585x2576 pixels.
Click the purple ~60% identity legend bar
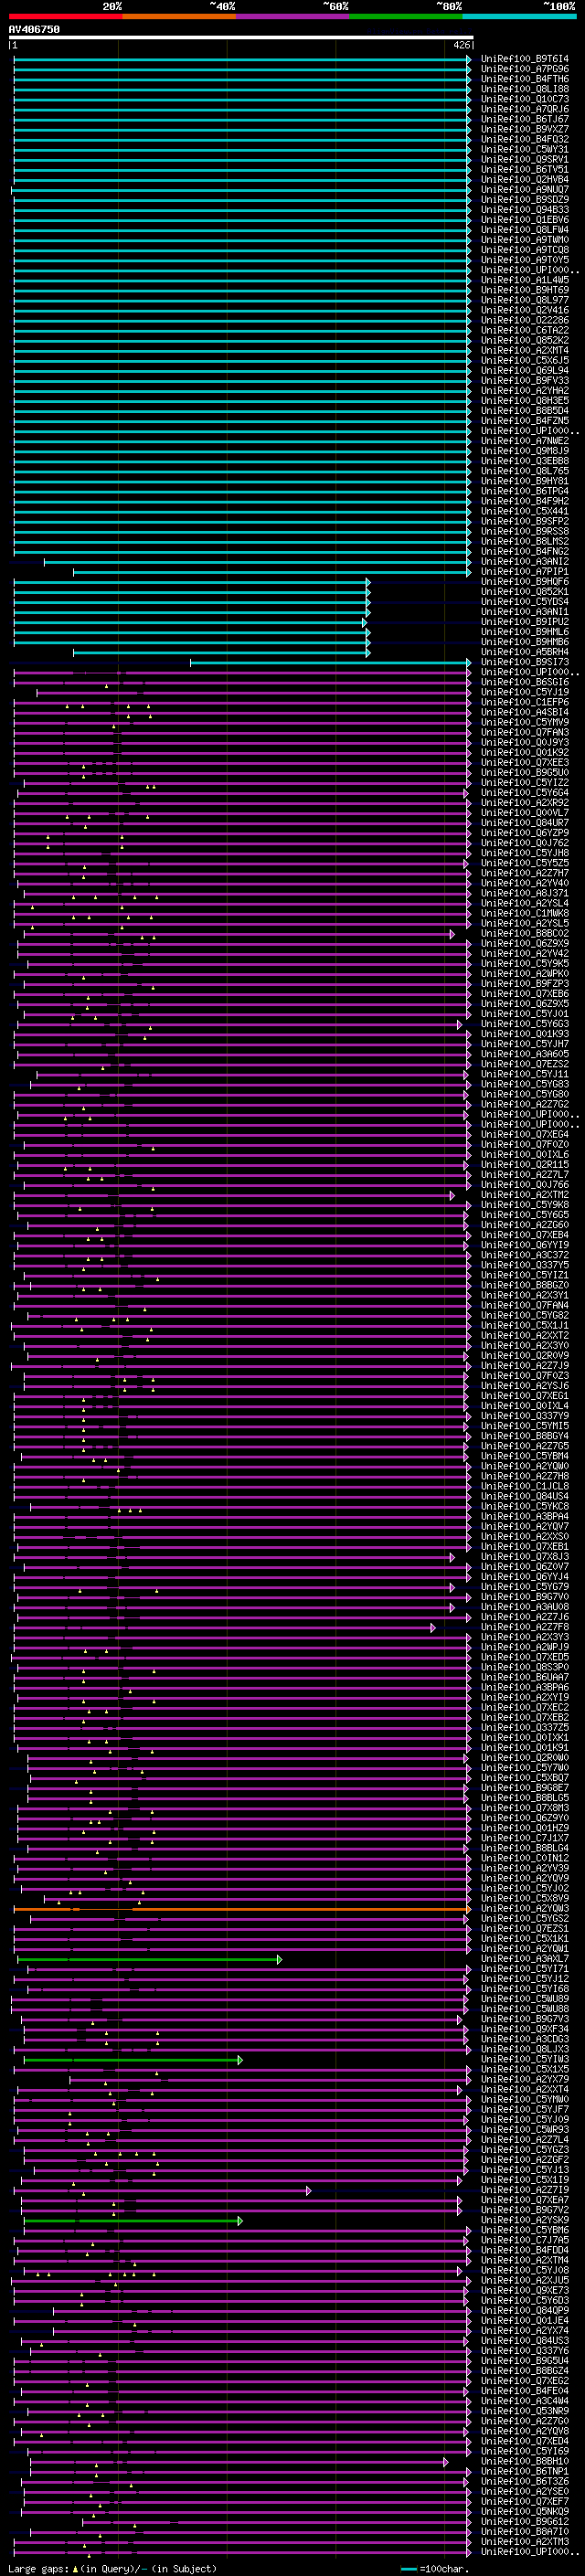pos(292,16)
